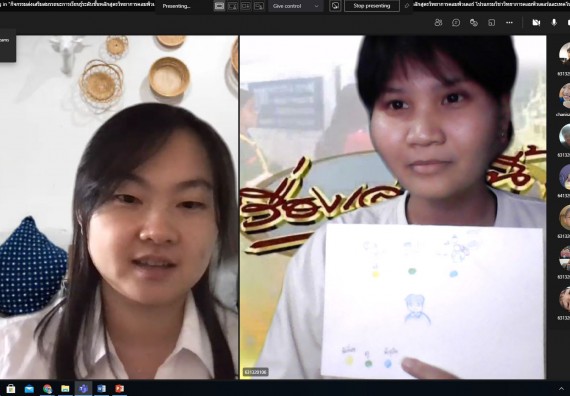Switch to PowerPoint on taskbar
The width and height of the screenshot is (570, 396).
[120, 389]
